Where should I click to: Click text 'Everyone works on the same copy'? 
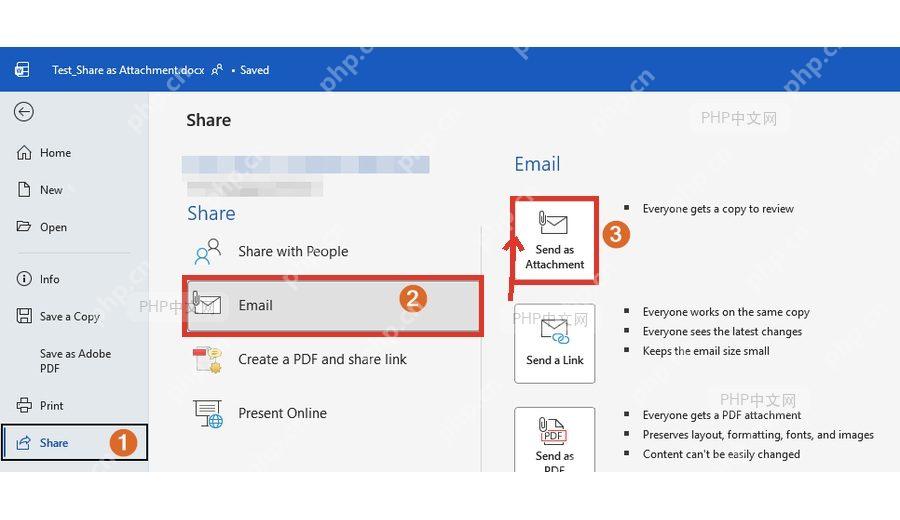pyautogui.click(x=726, y=312)
